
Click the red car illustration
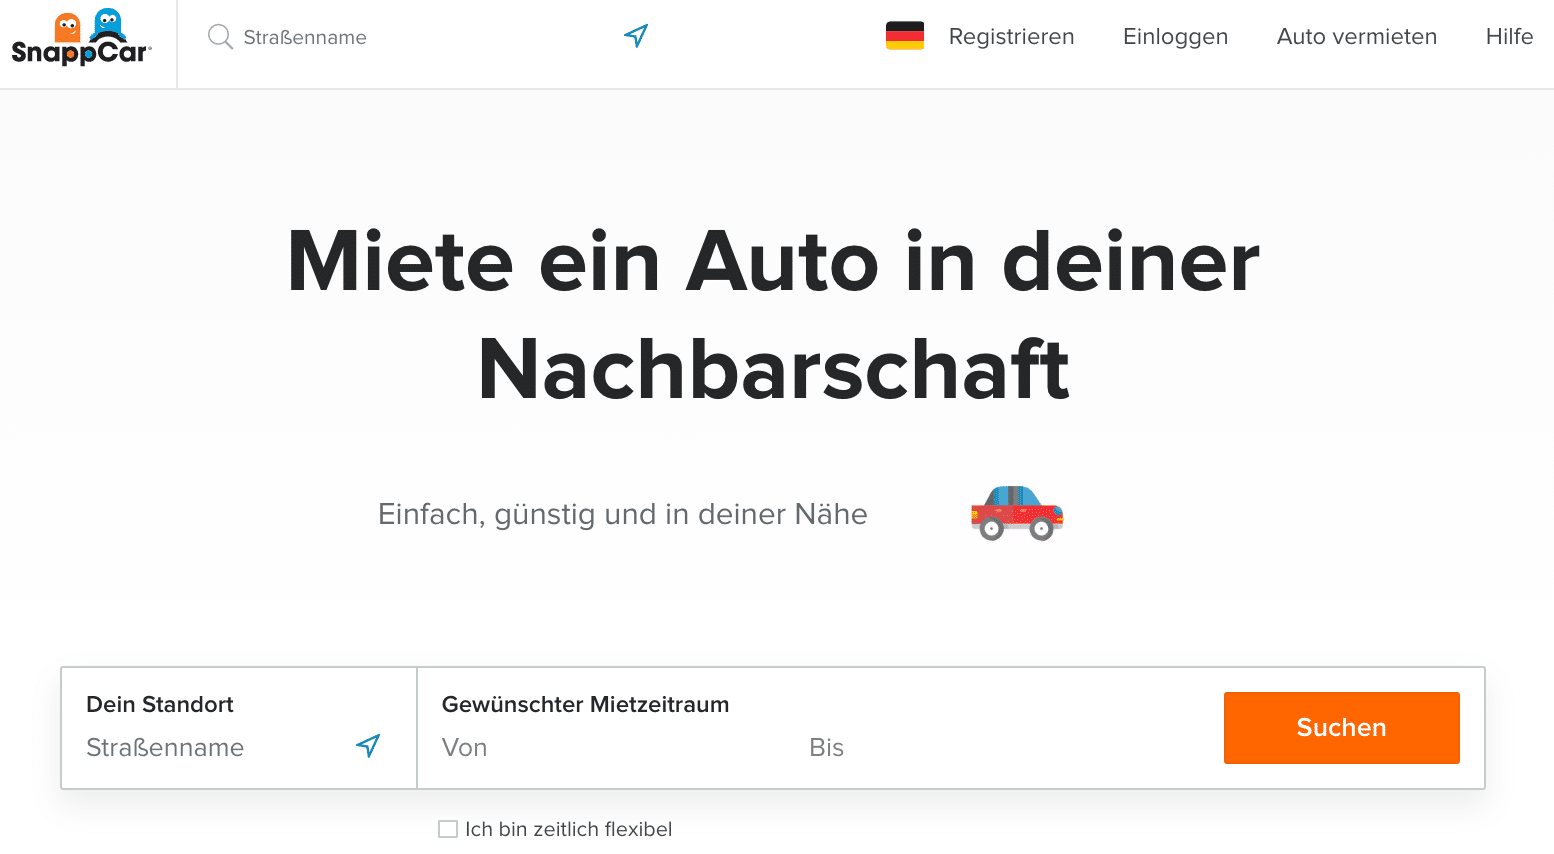point(1016,513)
